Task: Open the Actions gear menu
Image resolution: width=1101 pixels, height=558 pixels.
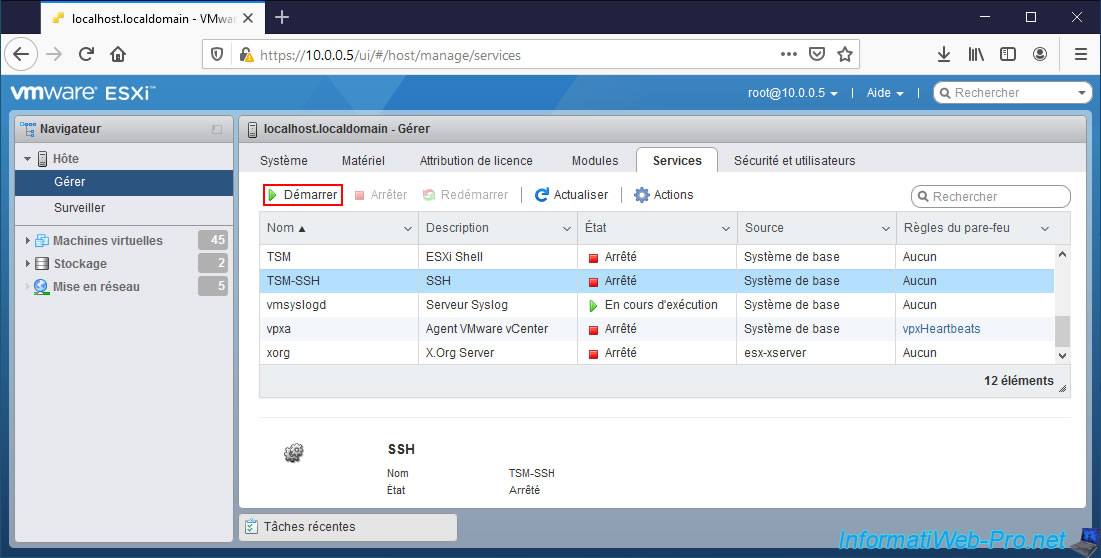Action: point(664,195)
